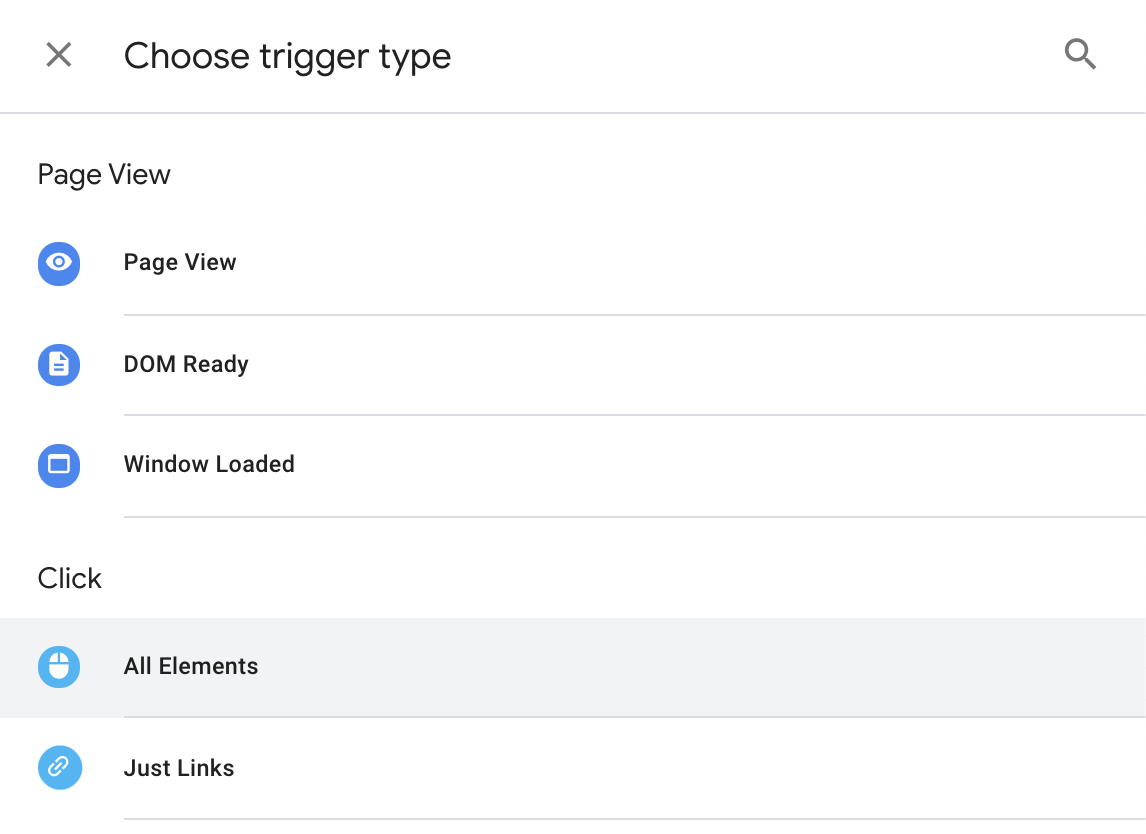Click the 'Choose trigger type' title

[287, 56]
